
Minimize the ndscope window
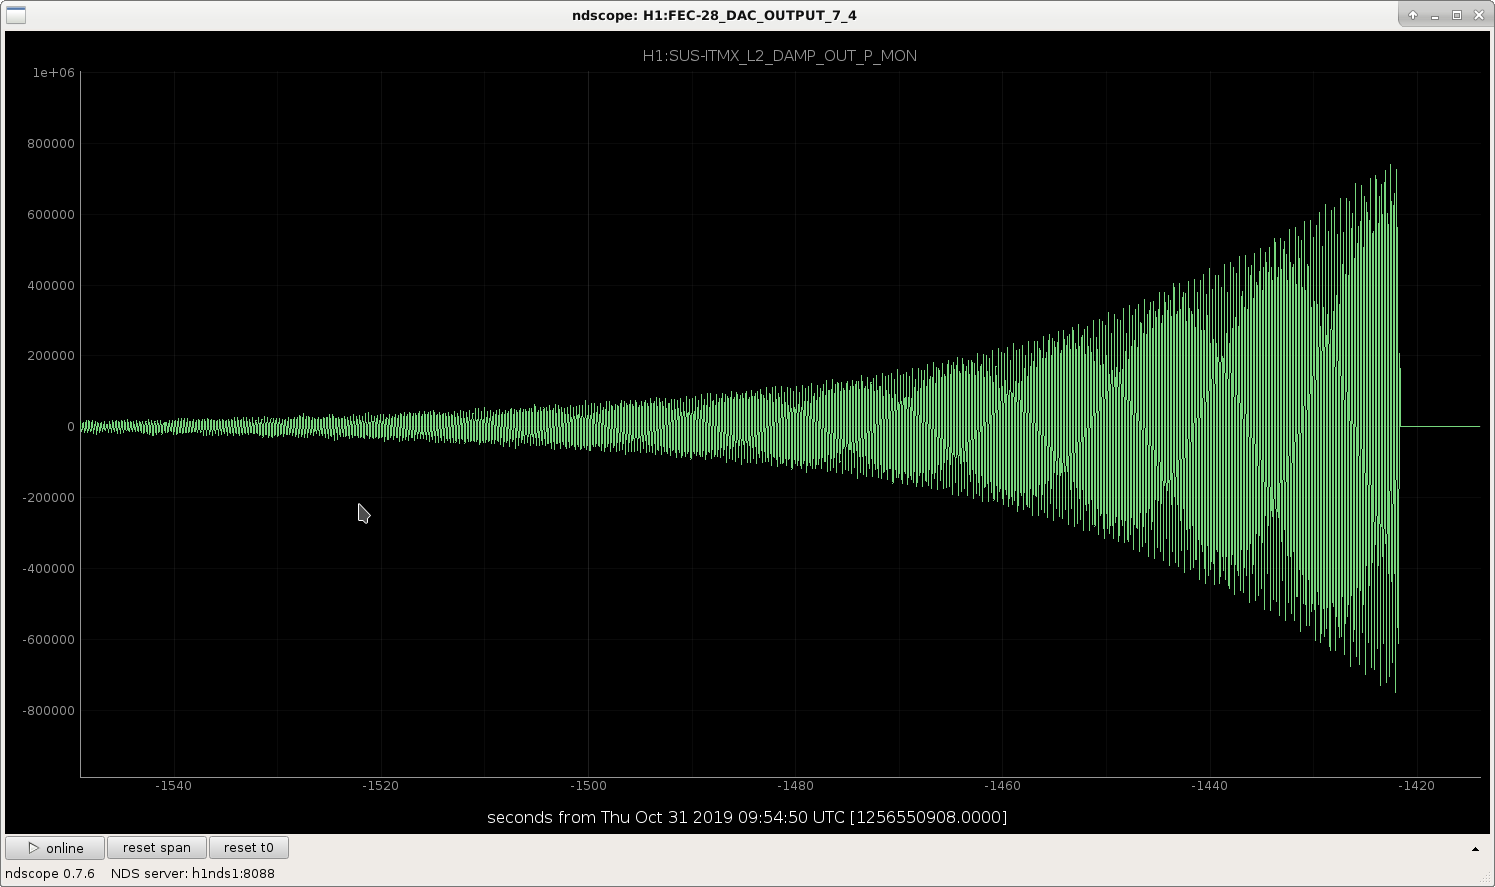tap(1435, 15)
